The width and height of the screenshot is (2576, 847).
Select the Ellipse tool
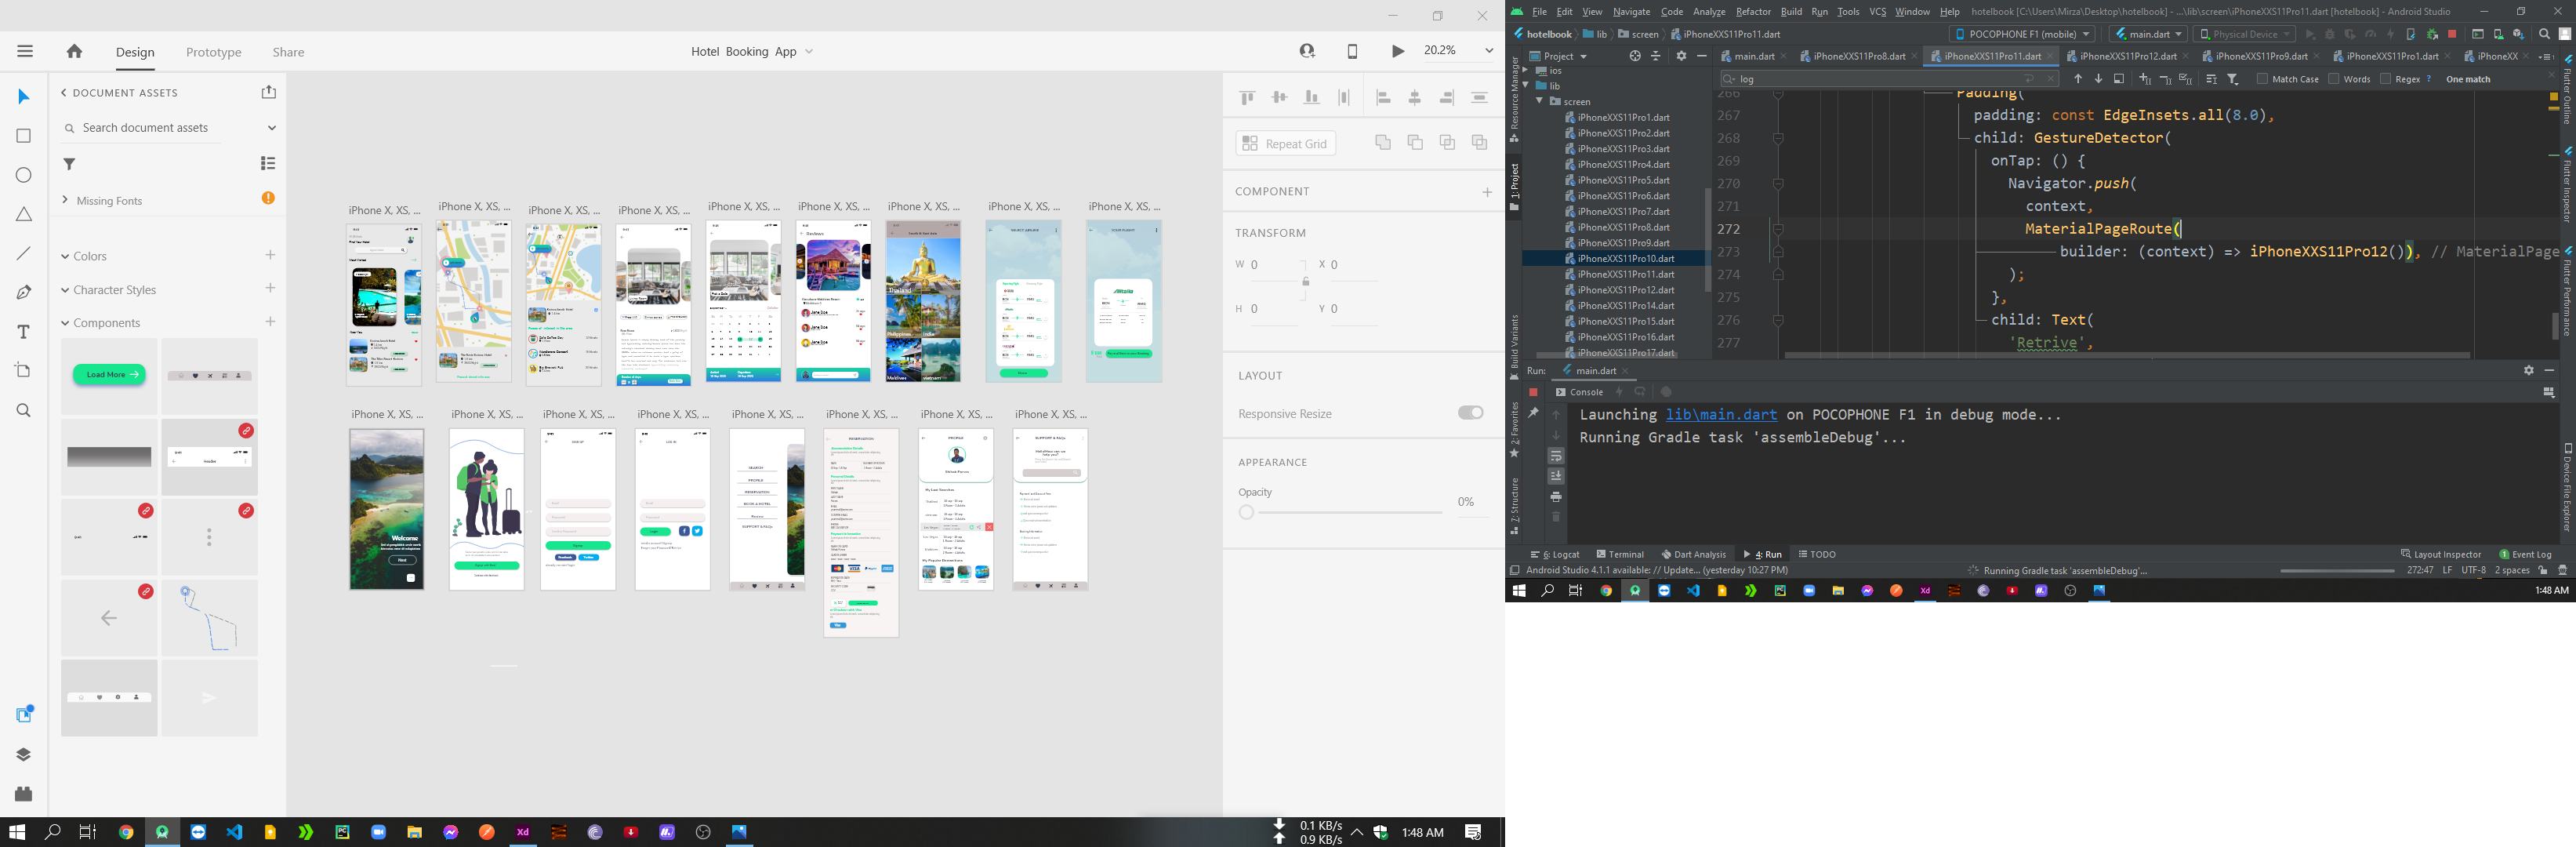(24, 175)
